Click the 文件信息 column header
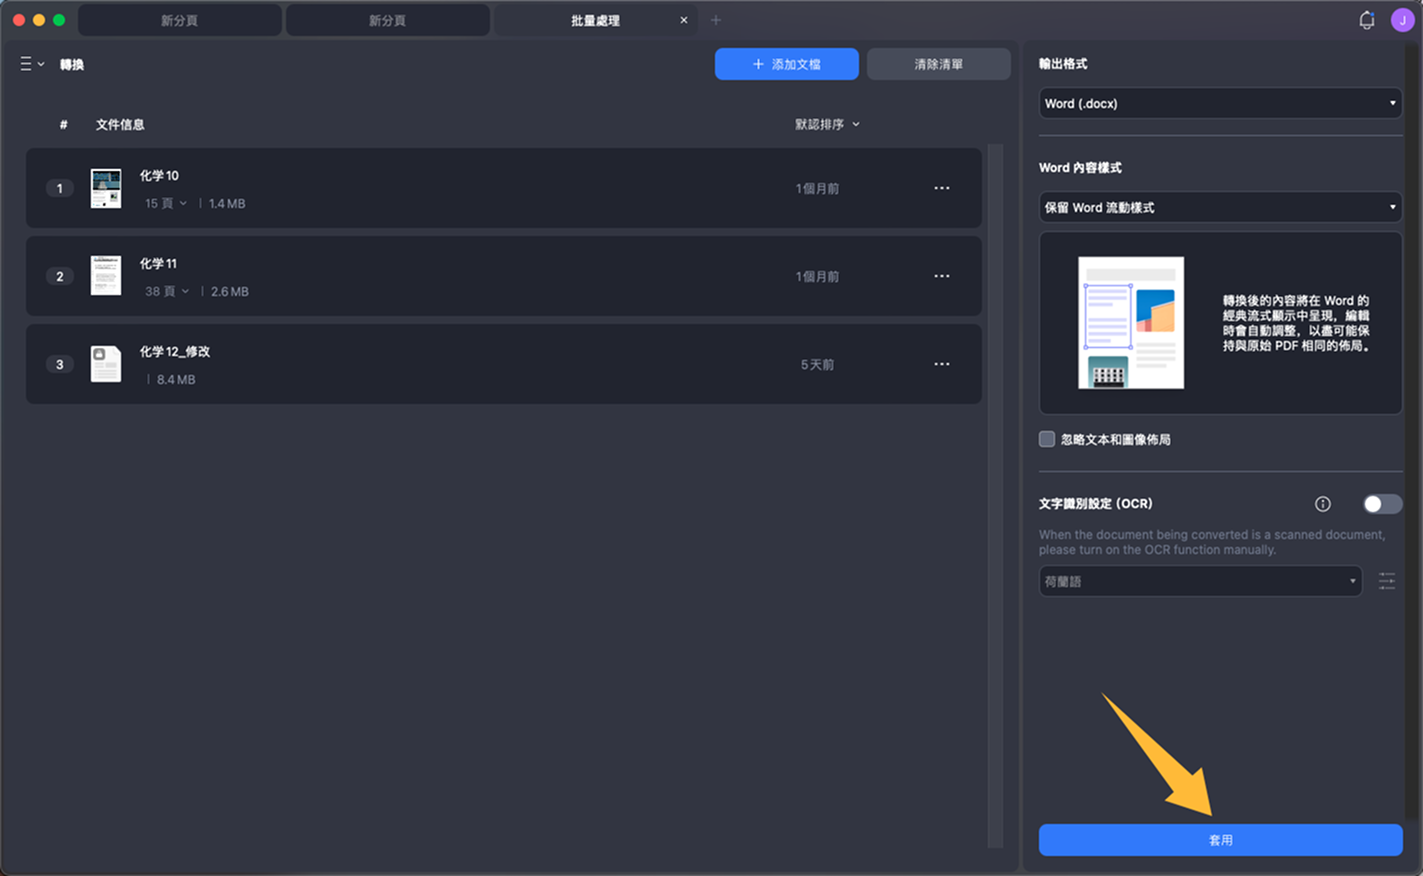 coord(120,124)
